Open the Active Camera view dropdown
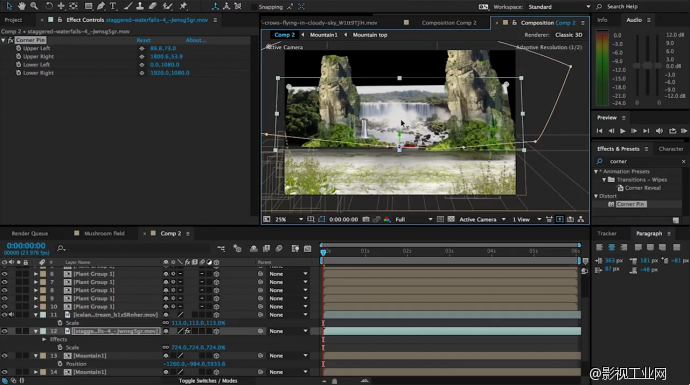Screen dimensions: 690x385 pyautogui.click(x=482, y=219)
